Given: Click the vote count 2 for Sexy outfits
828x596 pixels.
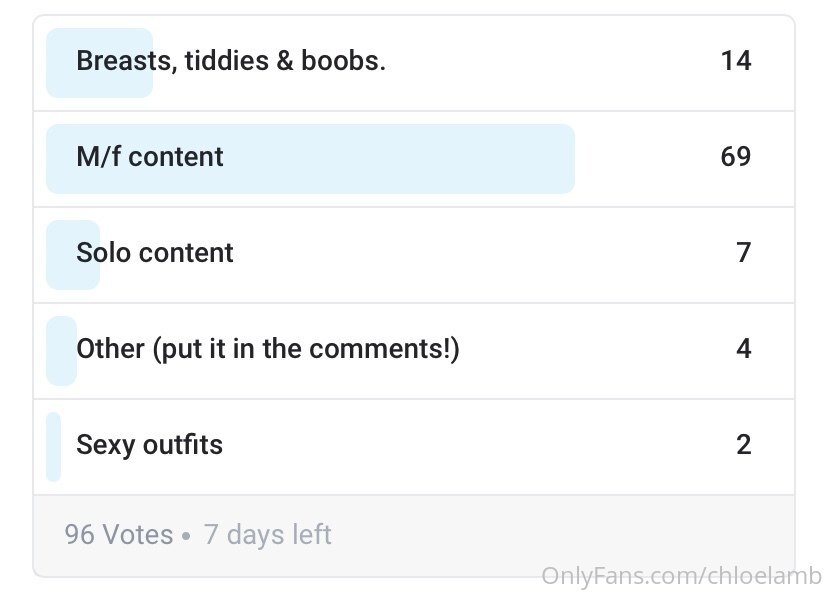Looking at the screenshot, I should pyautogui.click(x=744, y=444).
